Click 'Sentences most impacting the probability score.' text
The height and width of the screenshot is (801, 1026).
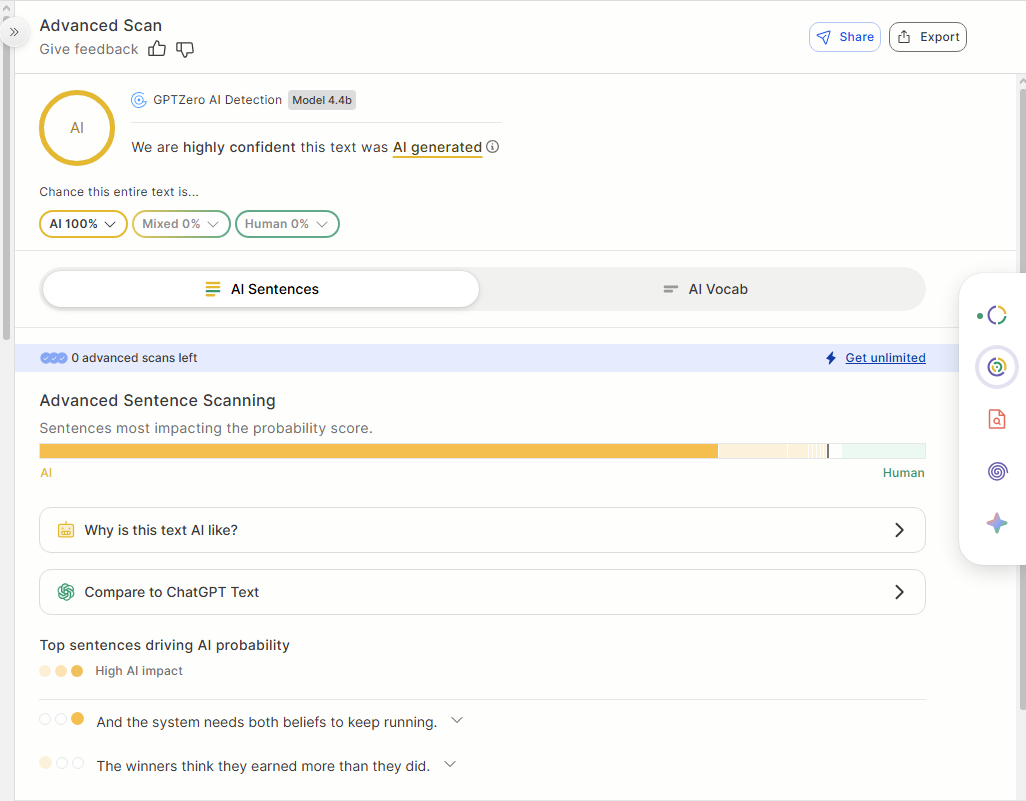point(205,428)
